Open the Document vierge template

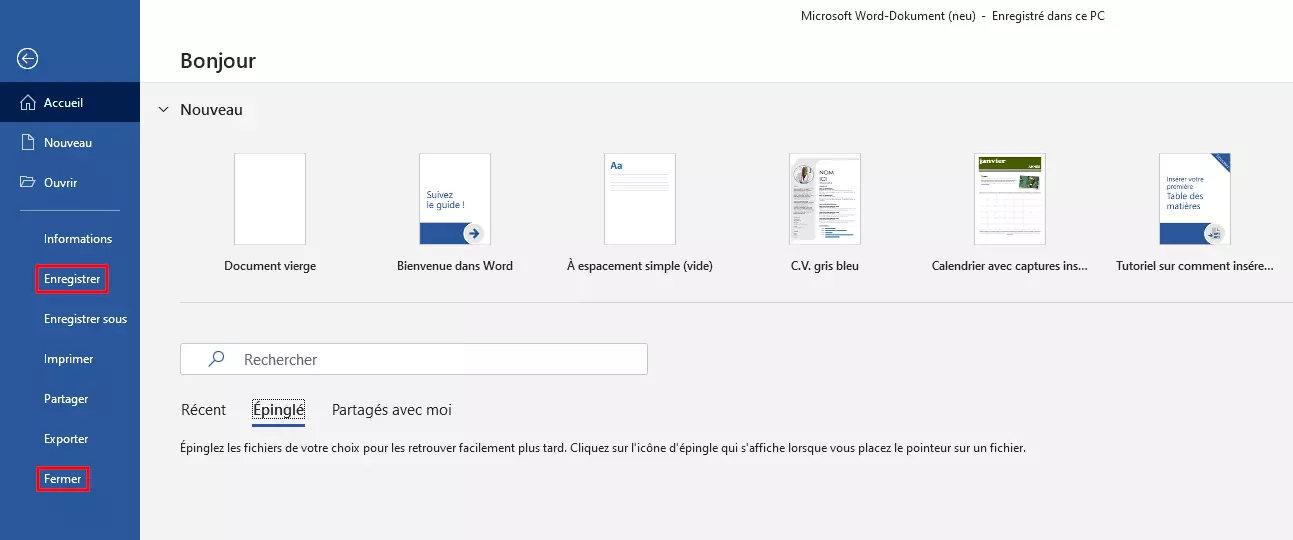pos(270,199)
